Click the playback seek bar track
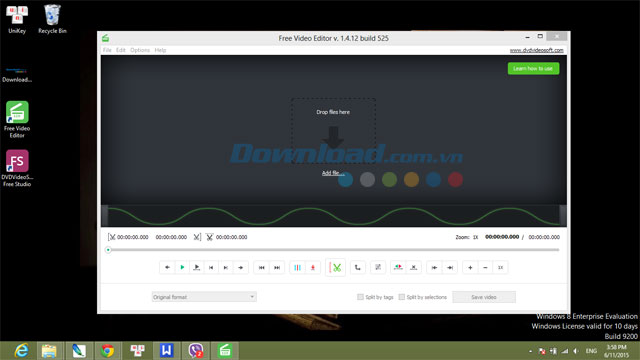 pos(333,250)
